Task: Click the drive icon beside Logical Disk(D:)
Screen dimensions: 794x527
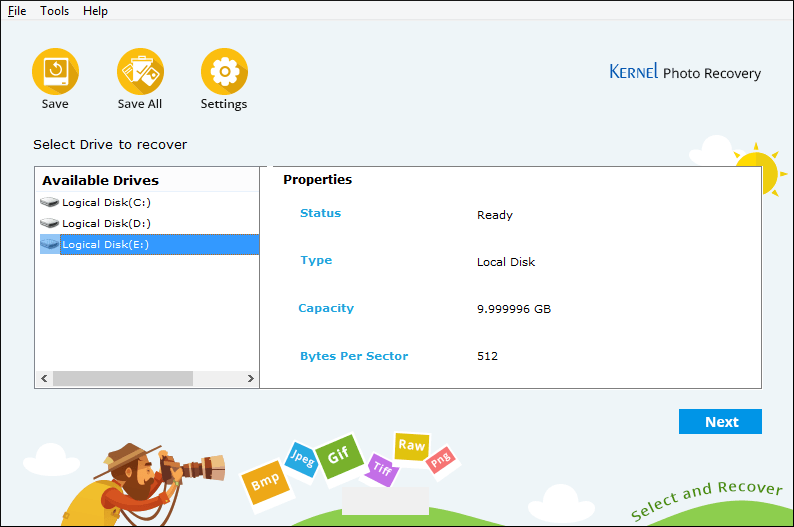Action: click(49, 223)
